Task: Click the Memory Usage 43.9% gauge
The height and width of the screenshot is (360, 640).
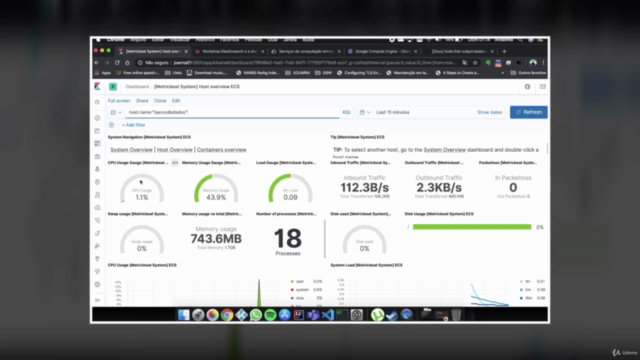Action: tap(216, 188)
